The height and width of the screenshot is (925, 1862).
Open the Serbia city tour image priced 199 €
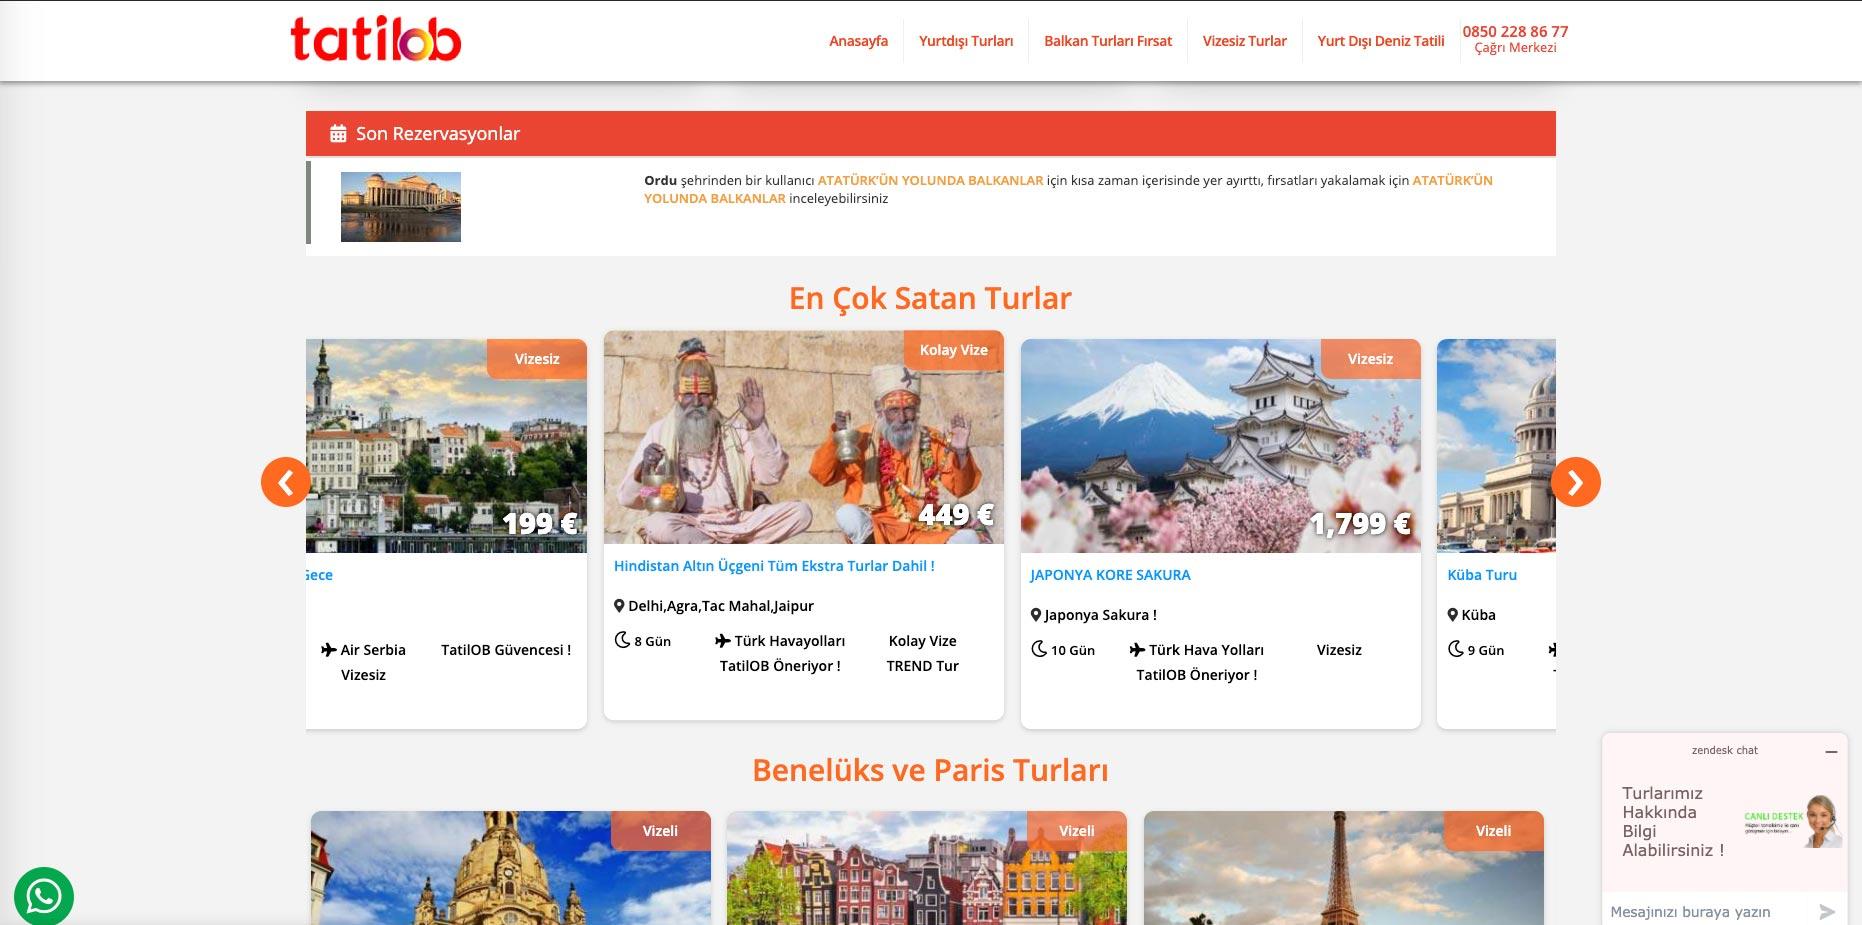pyautogui.click(x=446, y=446)
